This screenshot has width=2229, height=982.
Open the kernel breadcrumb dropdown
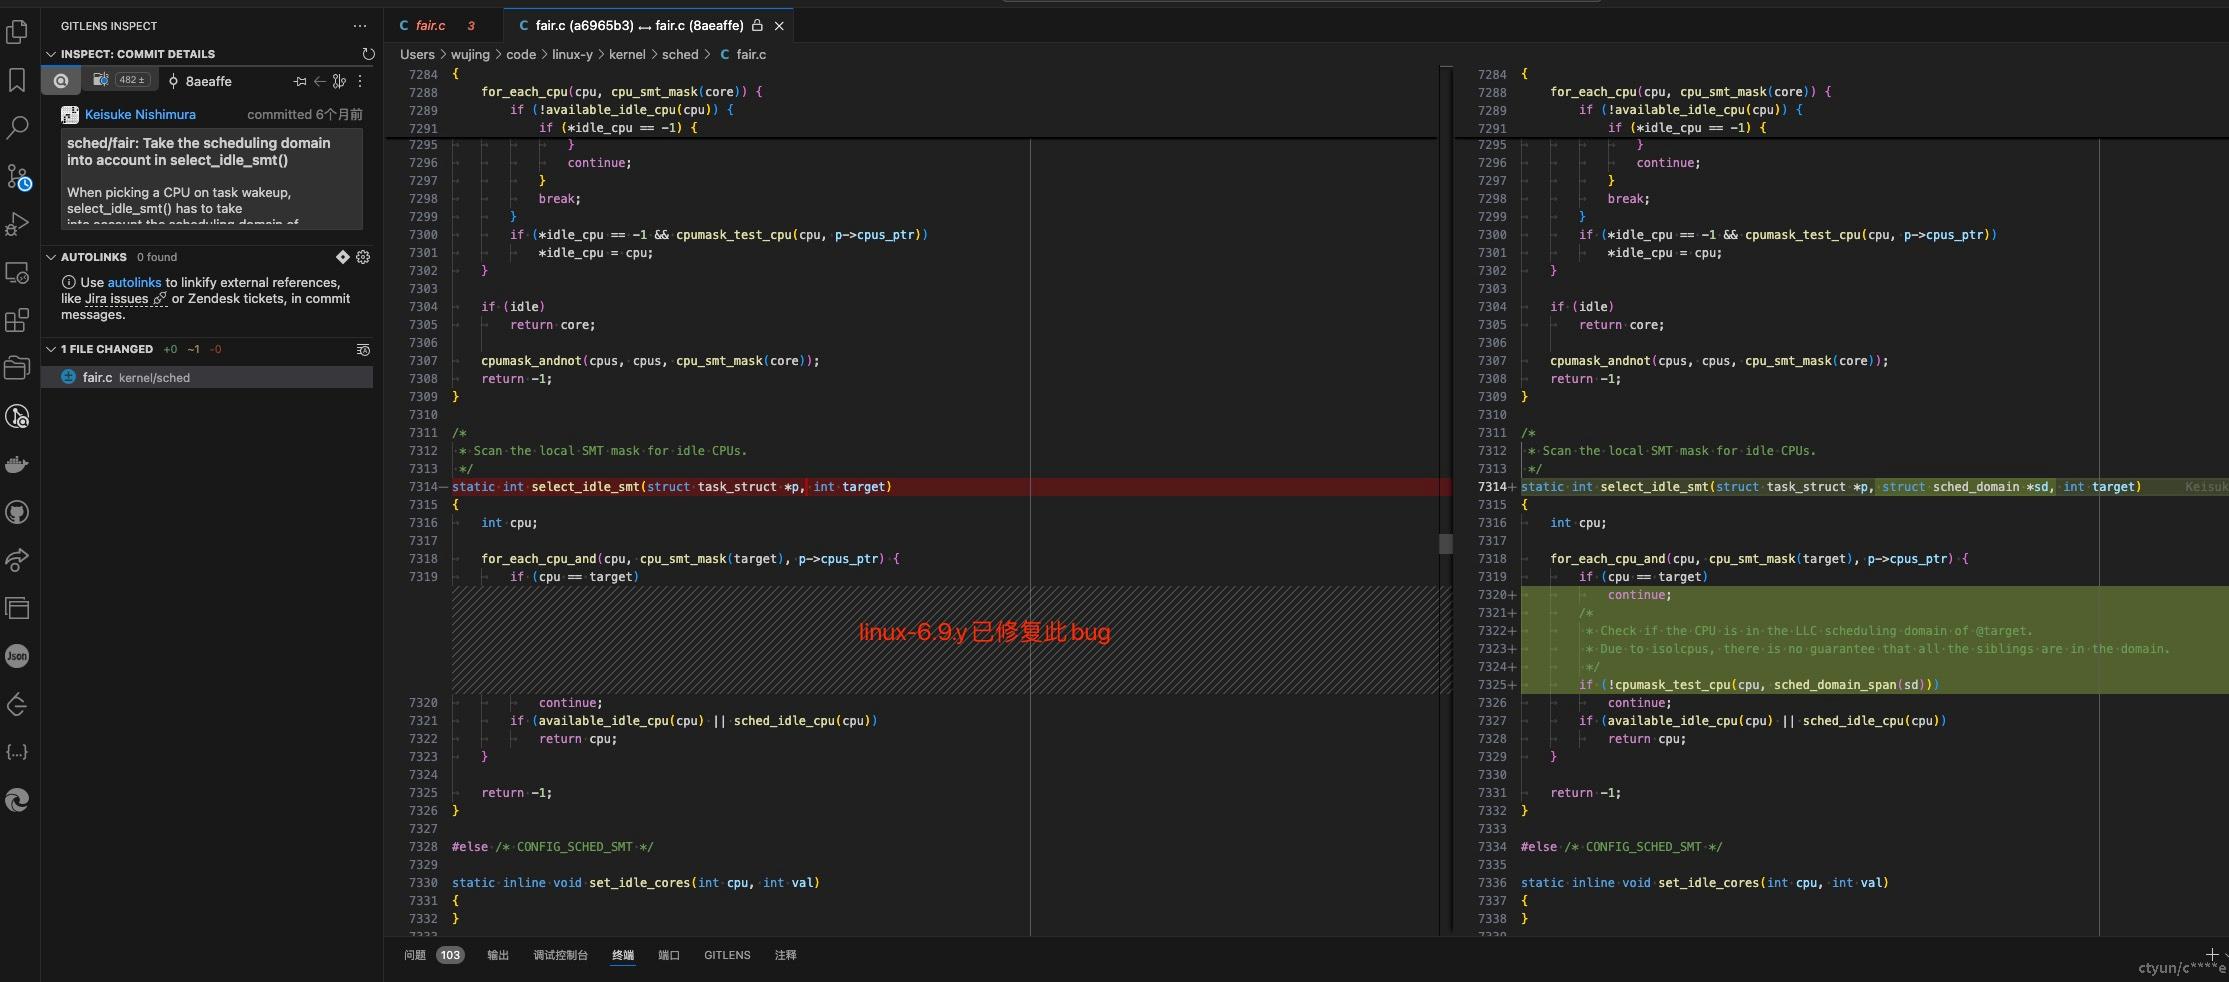627,54
